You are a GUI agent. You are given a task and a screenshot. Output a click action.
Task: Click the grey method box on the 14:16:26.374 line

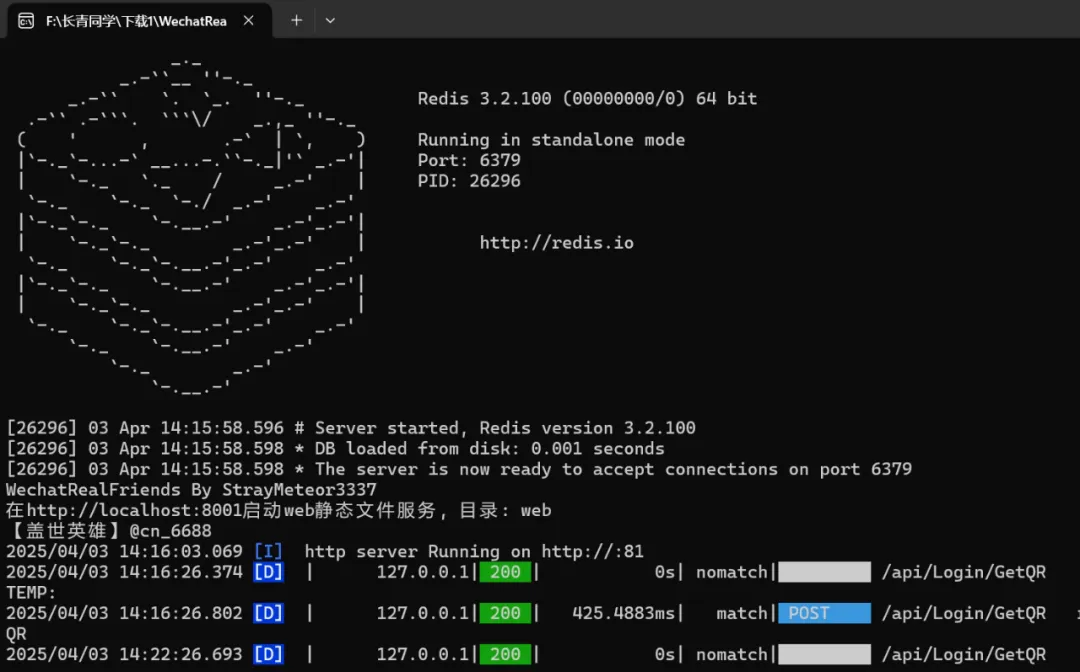coord(824,572)
